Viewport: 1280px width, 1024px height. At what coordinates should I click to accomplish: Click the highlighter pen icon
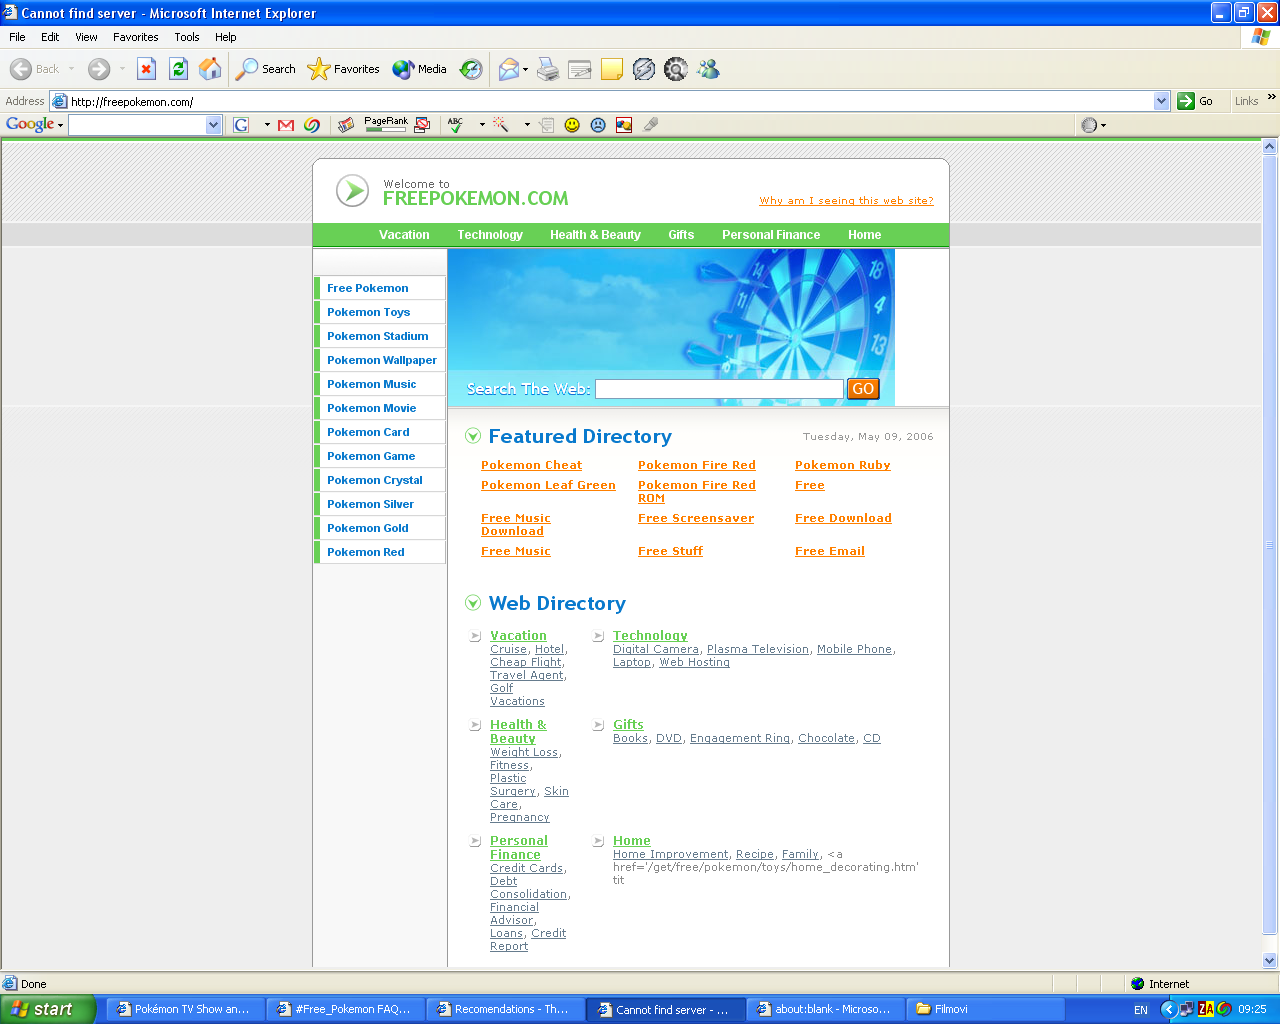(650, 125)
